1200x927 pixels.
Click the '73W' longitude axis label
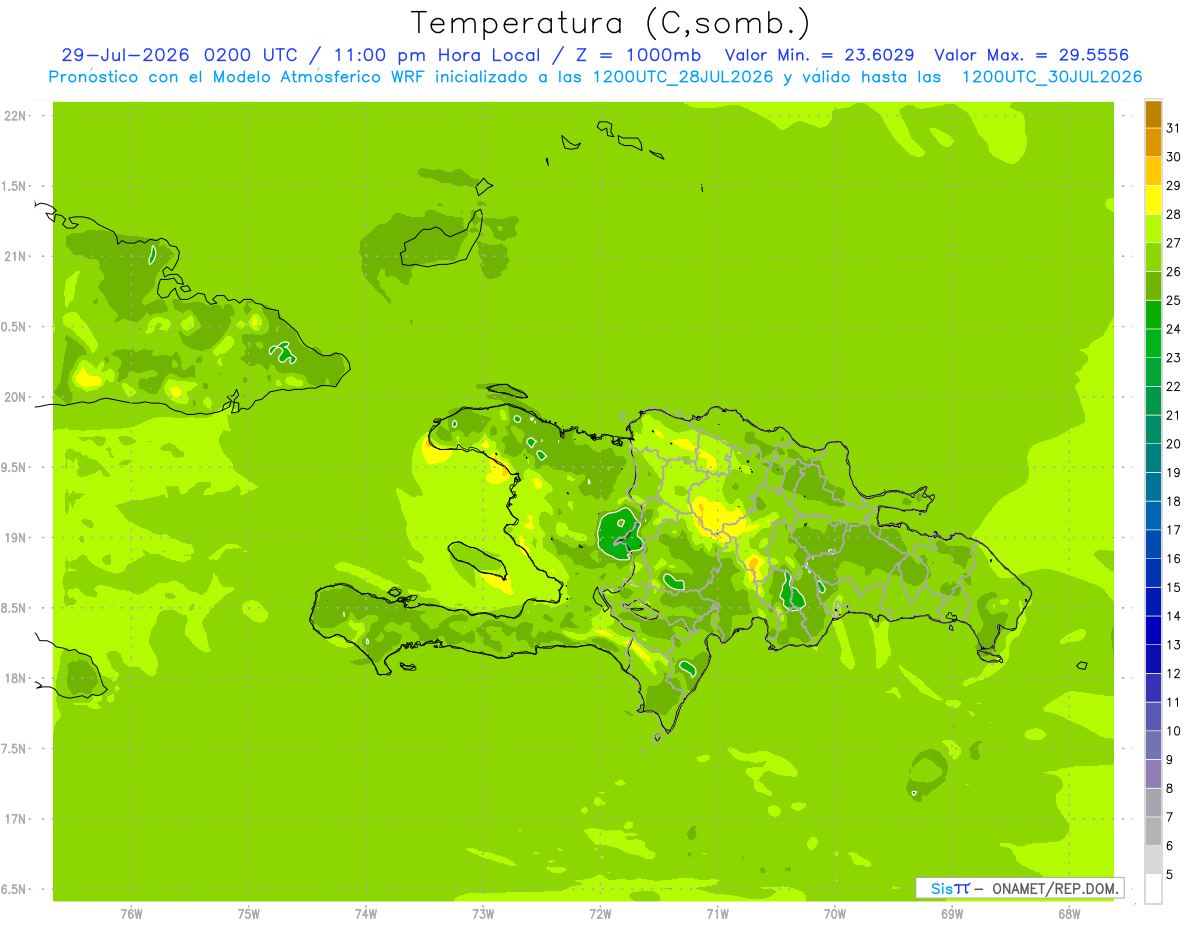(483, 914)
